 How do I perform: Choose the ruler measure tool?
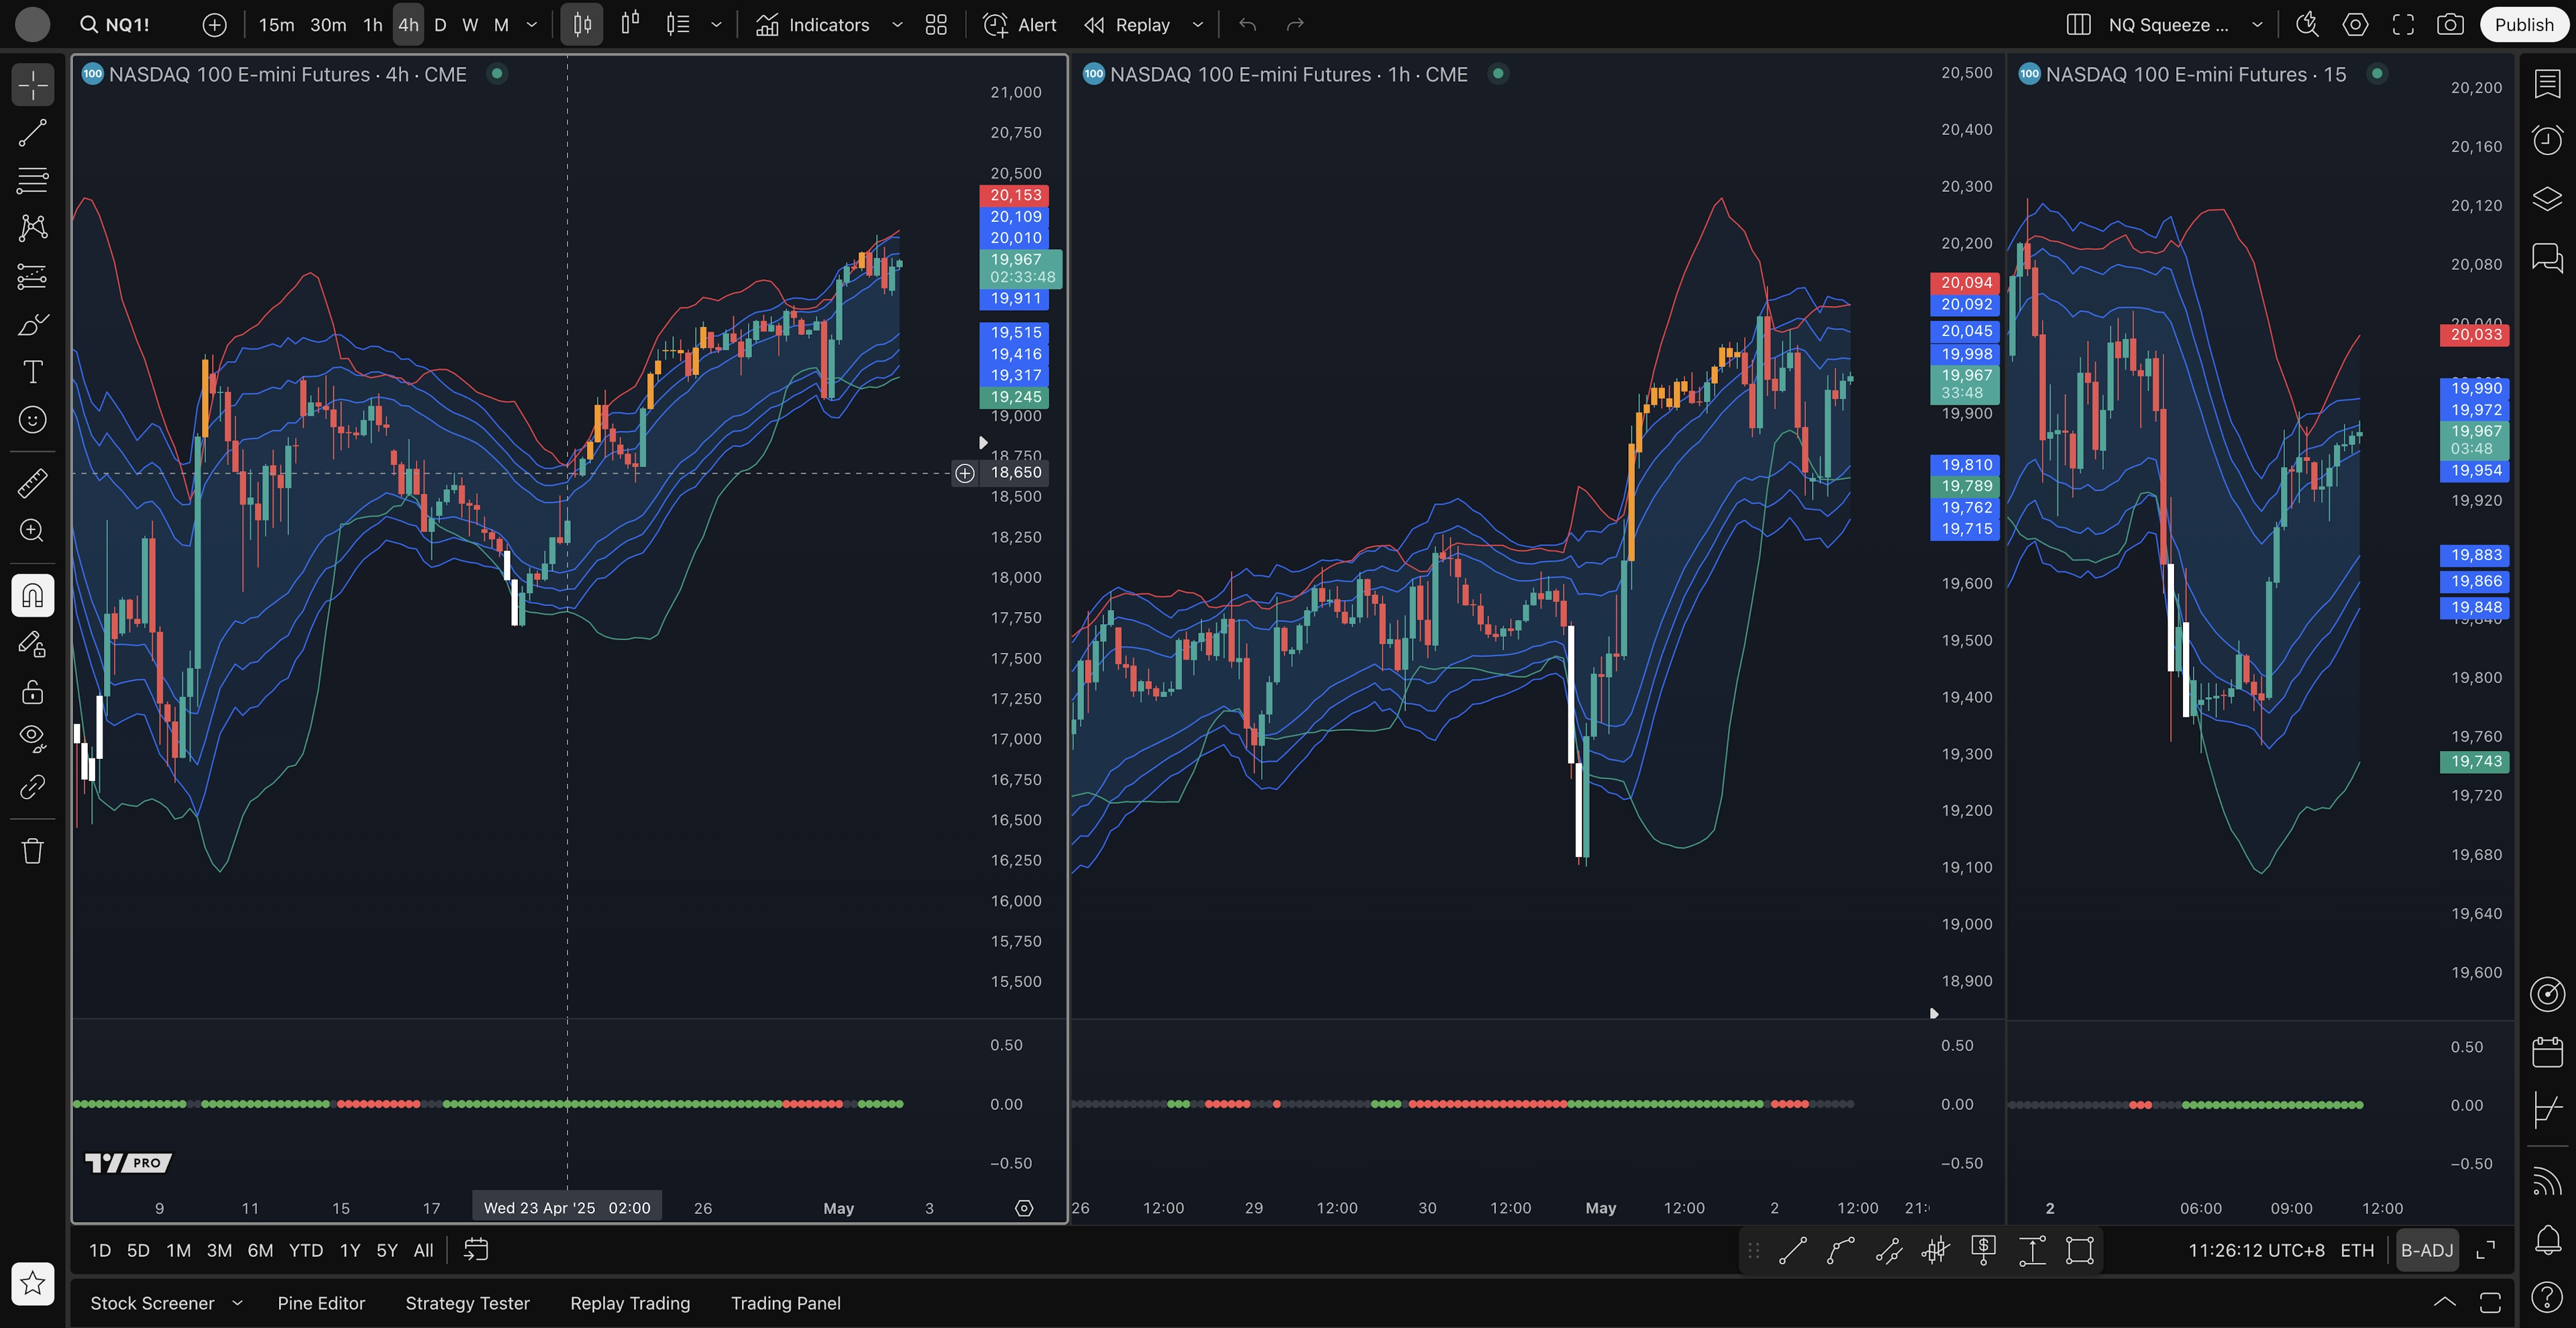pyautogui.click(x=32, y=484)
